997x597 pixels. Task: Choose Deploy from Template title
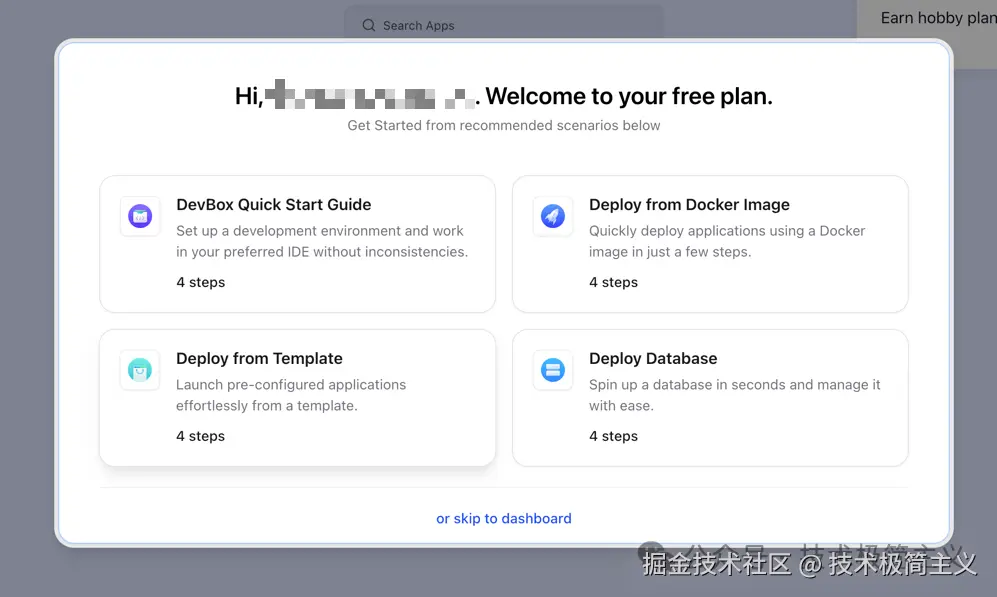(259, 359)
